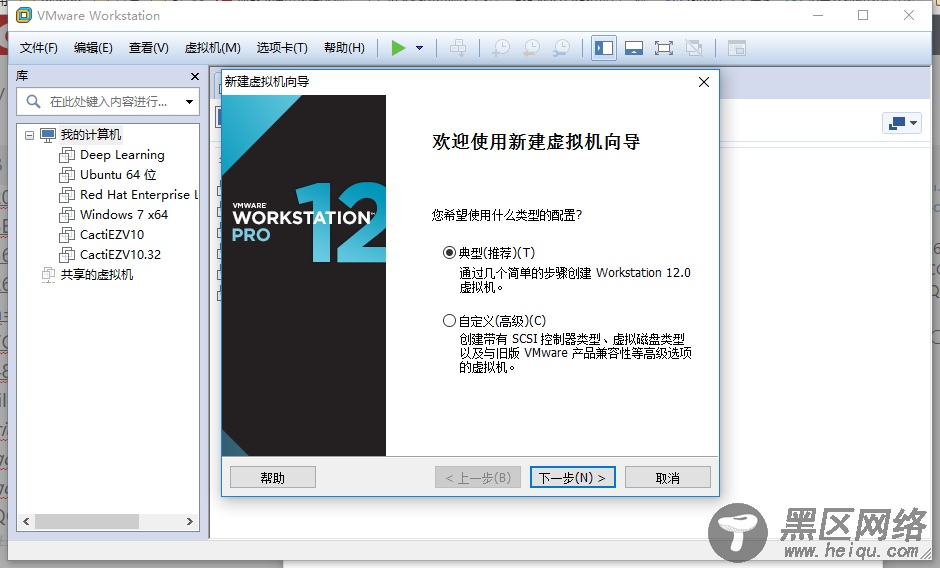The height and width of the screenshot is (568, 940).
Task: Maximize the VMware Workstation window
Action: pyautogui.click(x=863, y=15)
